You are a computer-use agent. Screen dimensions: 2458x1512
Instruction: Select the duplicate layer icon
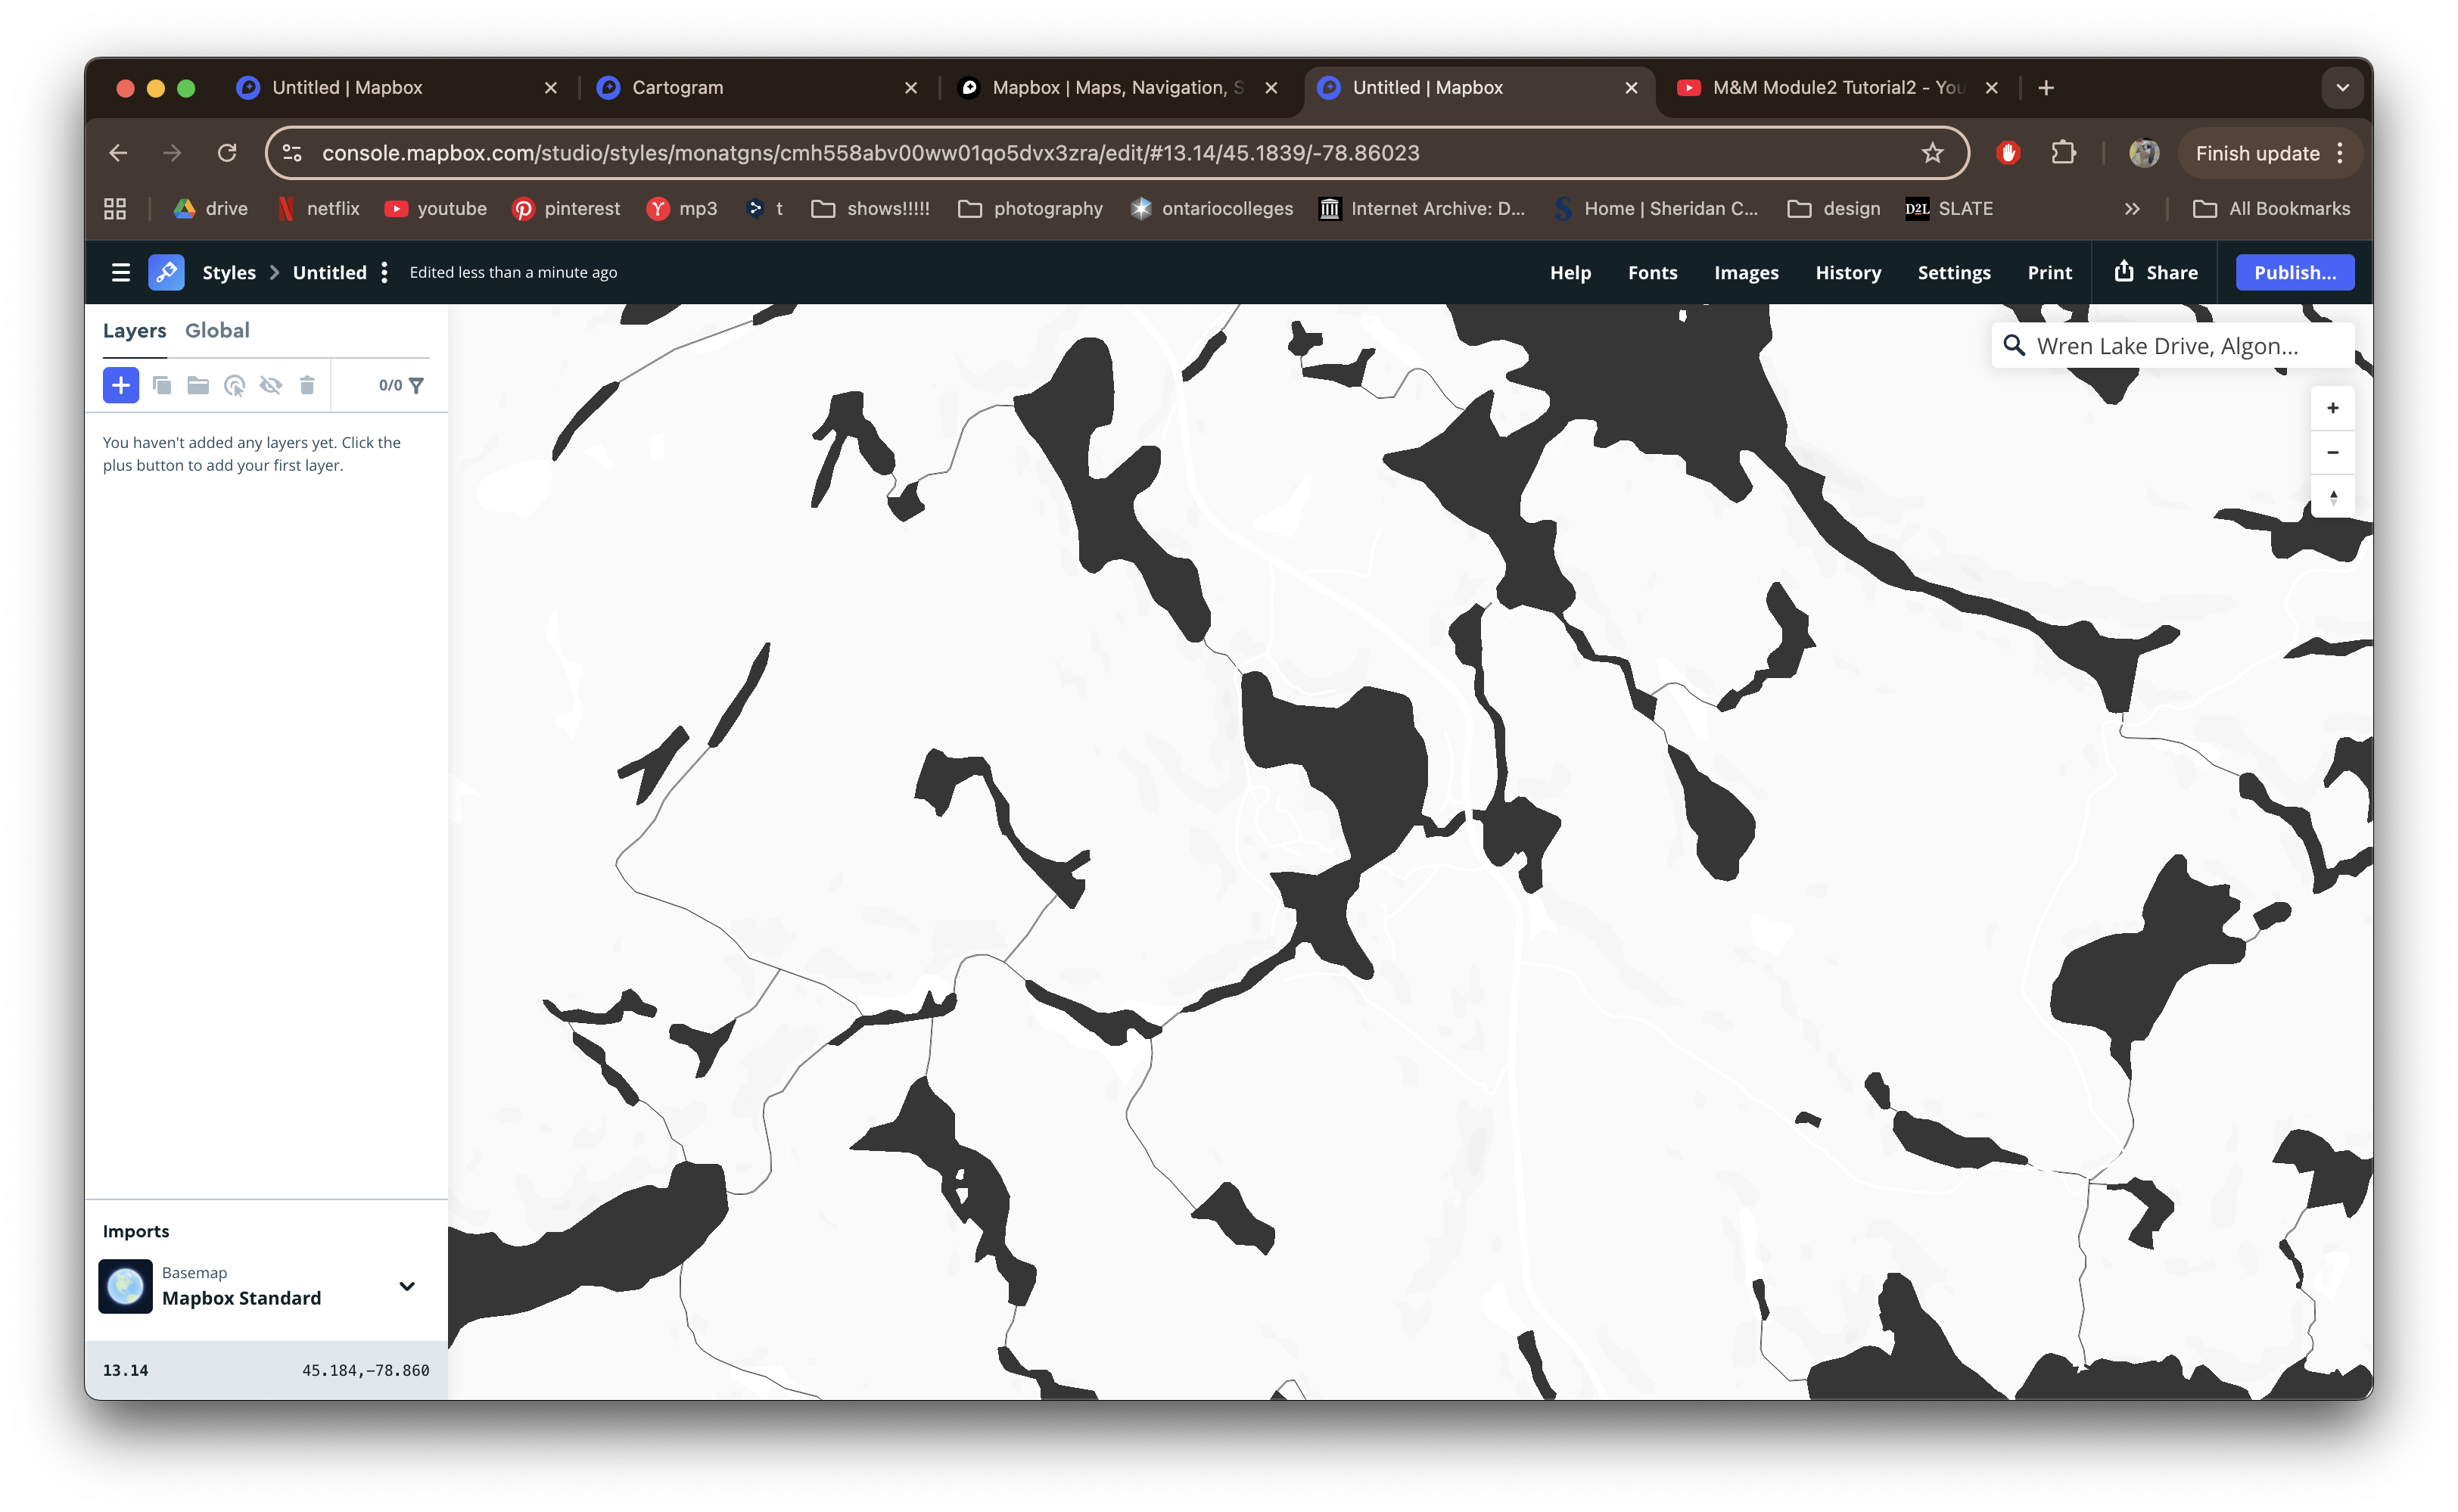pos(163,385)
